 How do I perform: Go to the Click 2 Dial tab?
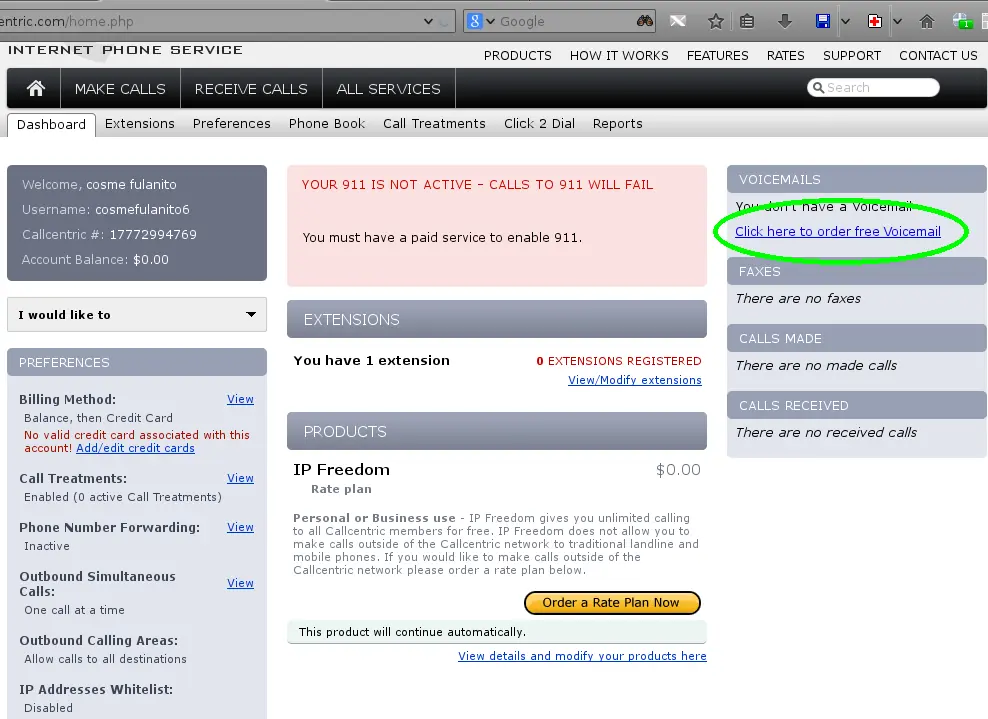point(539,124)
